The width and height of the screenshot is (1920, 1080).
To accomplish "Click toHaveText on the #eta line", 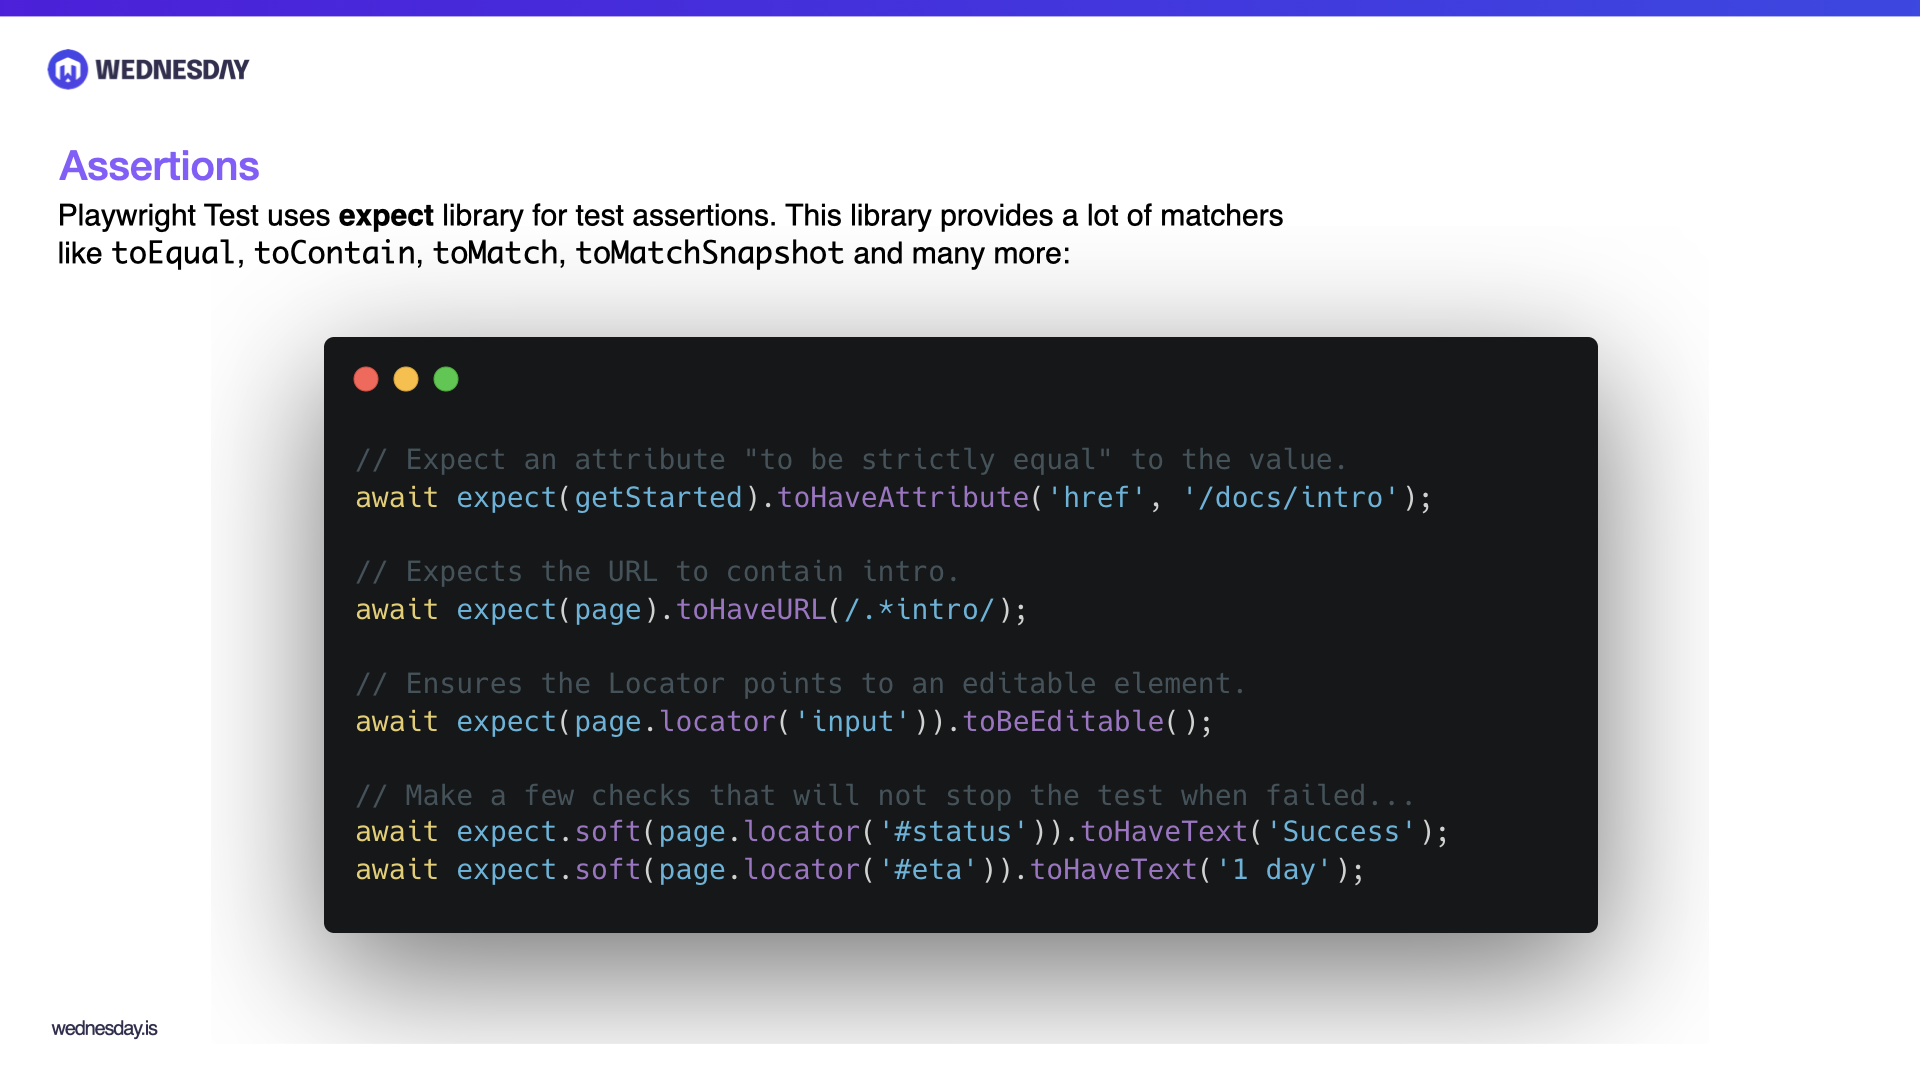I will 1113,869.
